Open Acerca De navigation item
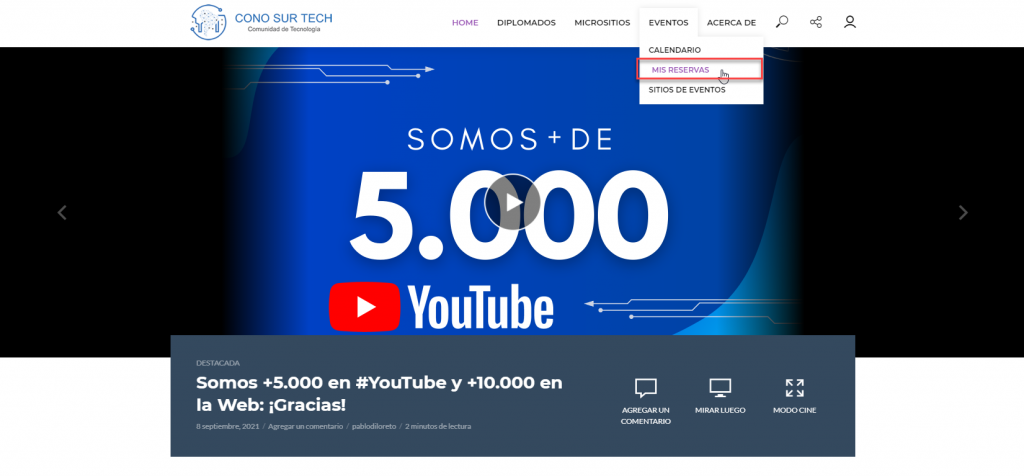The image size is (1024, 476). click(x=731, y=22)
